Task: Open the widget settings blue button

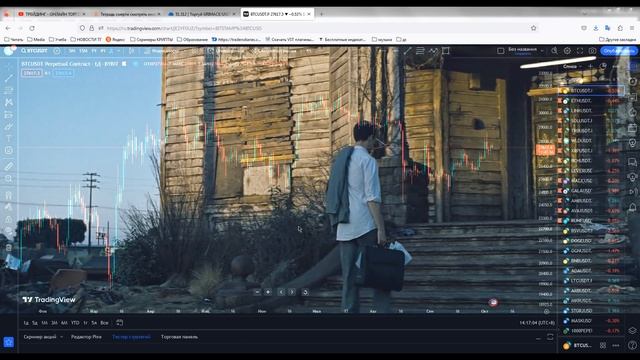Action: 9,342
